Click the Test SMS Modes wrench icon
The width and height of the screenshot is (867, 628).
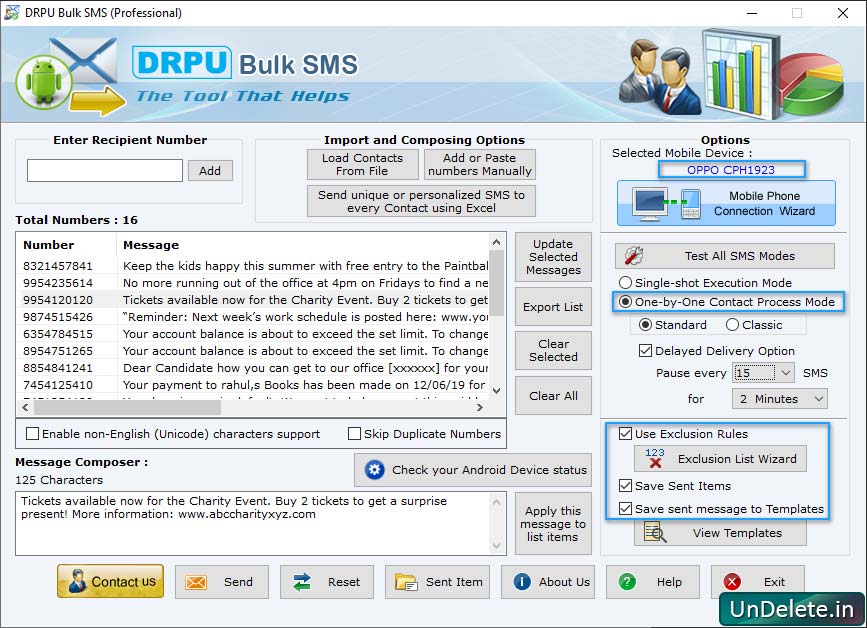[634, 255]
